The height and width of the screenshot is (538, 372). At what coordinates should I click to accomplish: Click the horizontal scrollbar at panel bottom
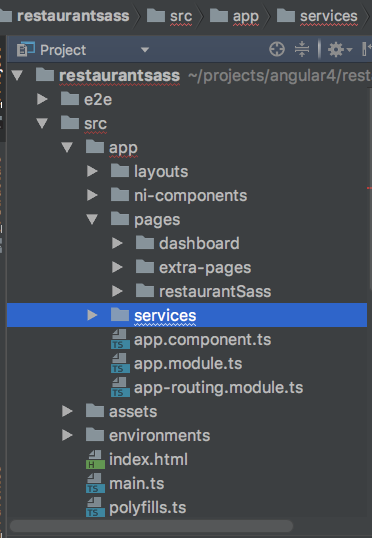[151, 526]
